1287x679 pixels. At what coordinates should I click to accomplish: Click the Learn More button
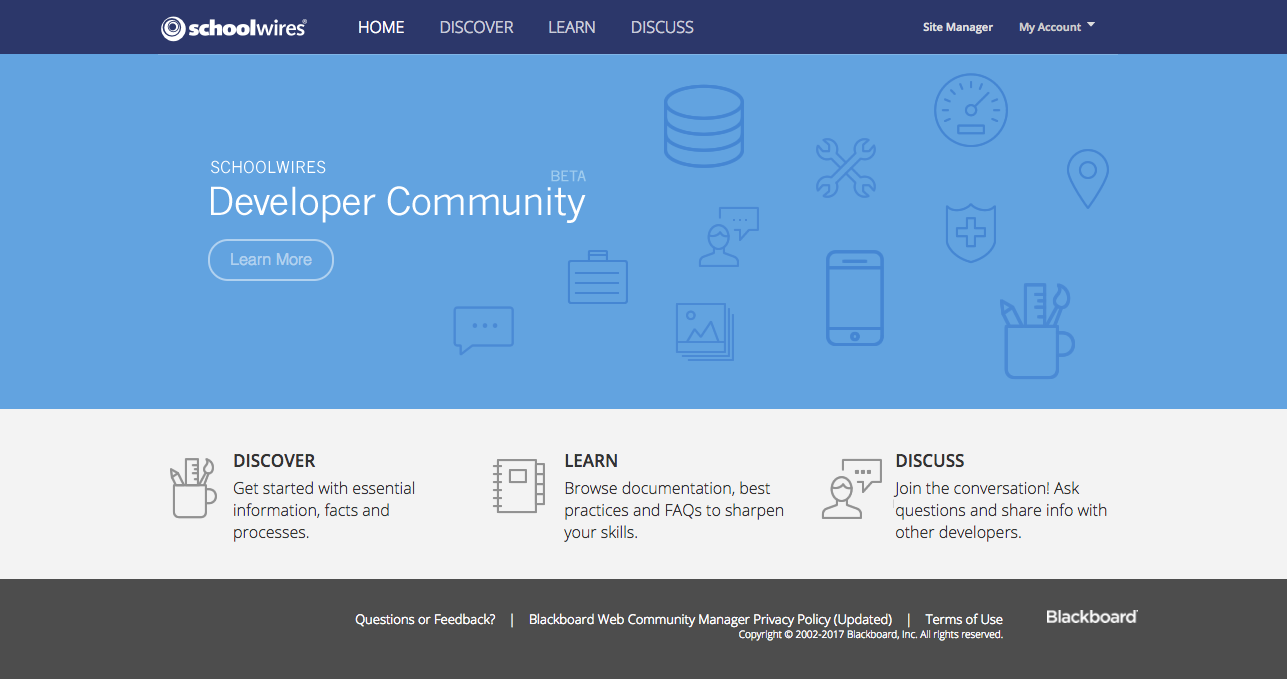(x=271, y=260)
